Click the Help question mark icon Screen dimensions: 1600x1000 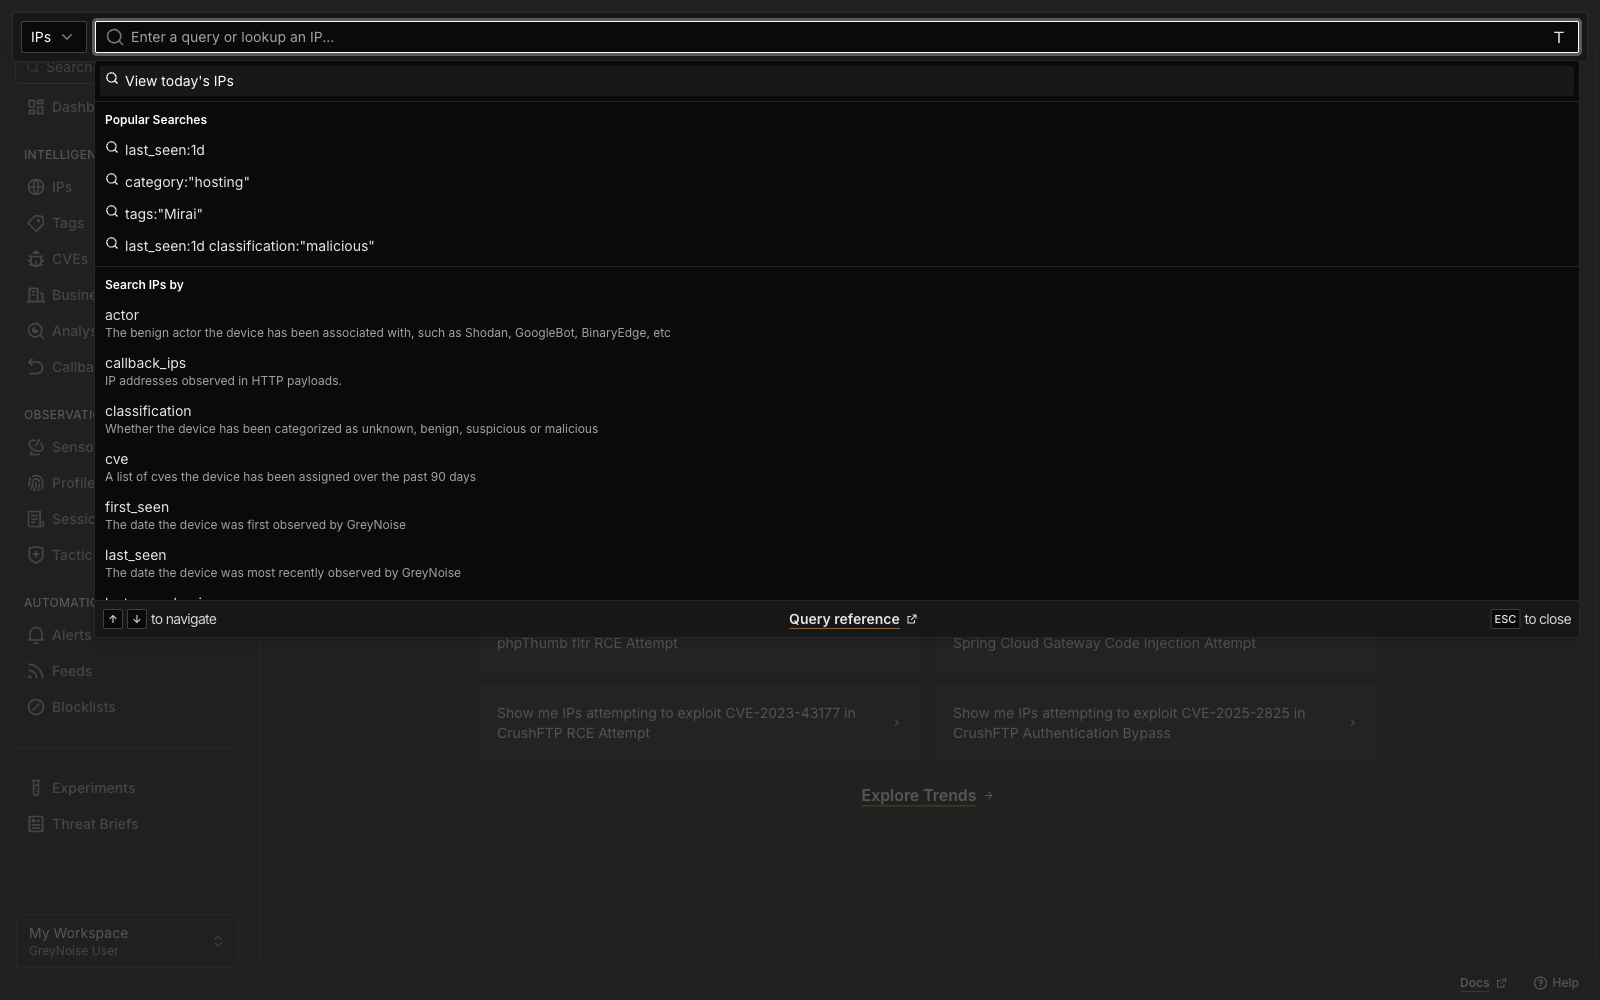click(x=1540, y=983)
